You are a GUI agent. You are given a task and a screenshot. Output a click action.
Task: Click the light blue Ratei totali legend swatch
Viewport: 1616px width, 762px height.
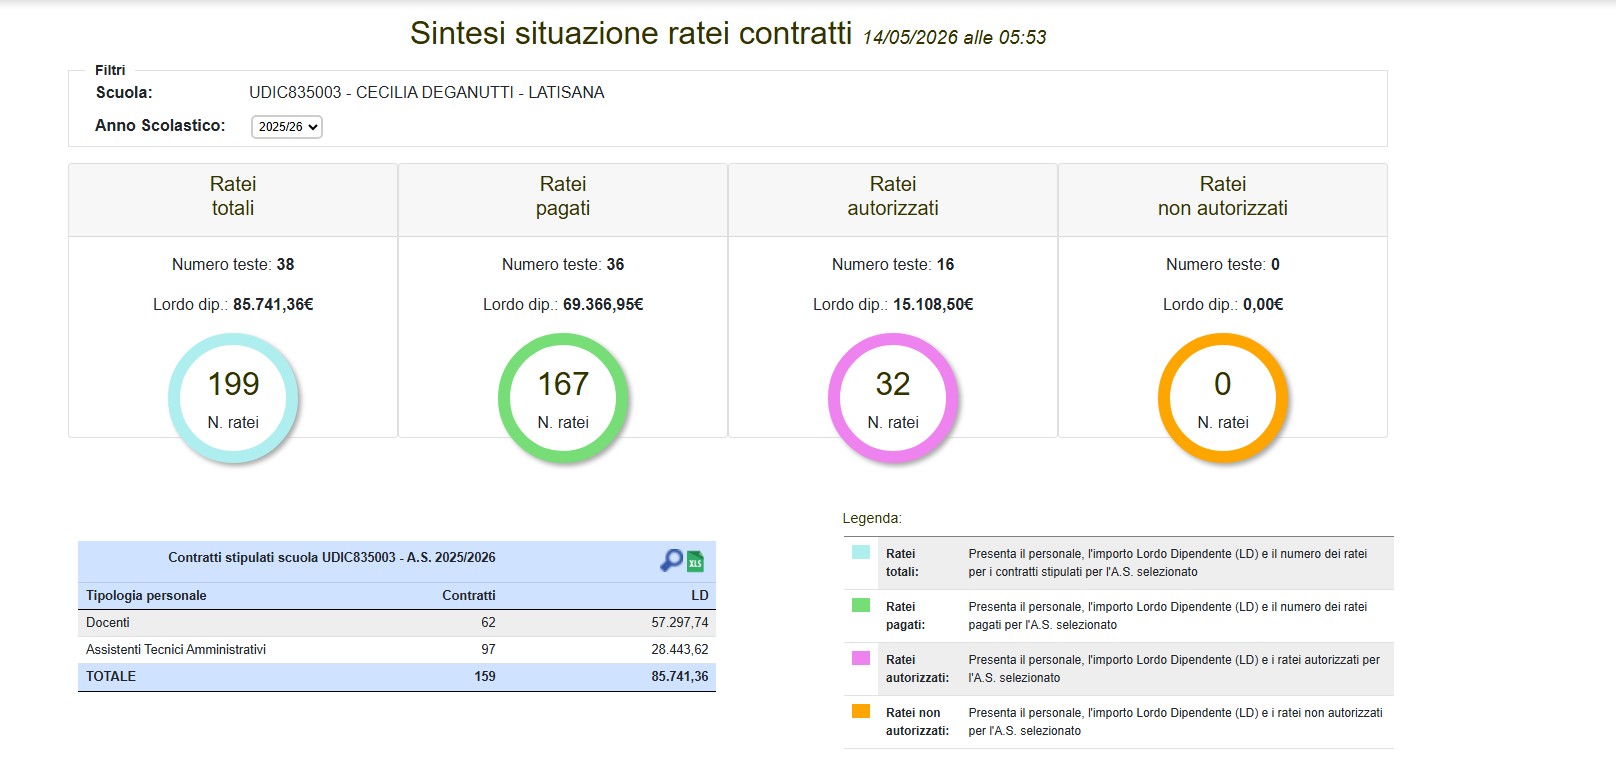861,552
